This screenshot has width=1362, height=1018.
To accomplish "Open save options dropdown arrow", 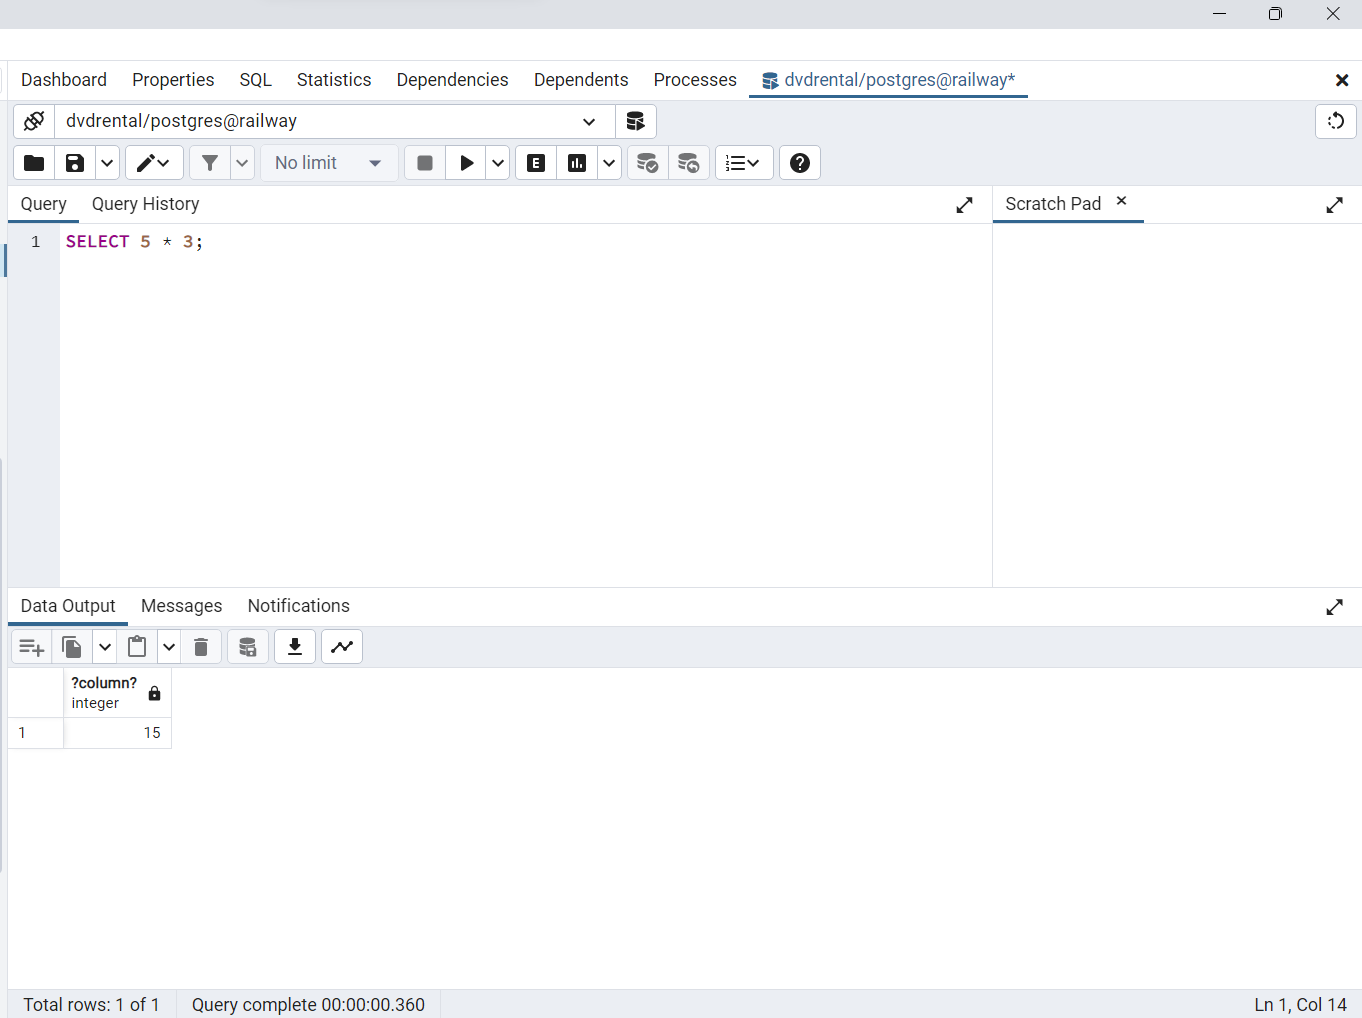I will (x=107, y=163).
